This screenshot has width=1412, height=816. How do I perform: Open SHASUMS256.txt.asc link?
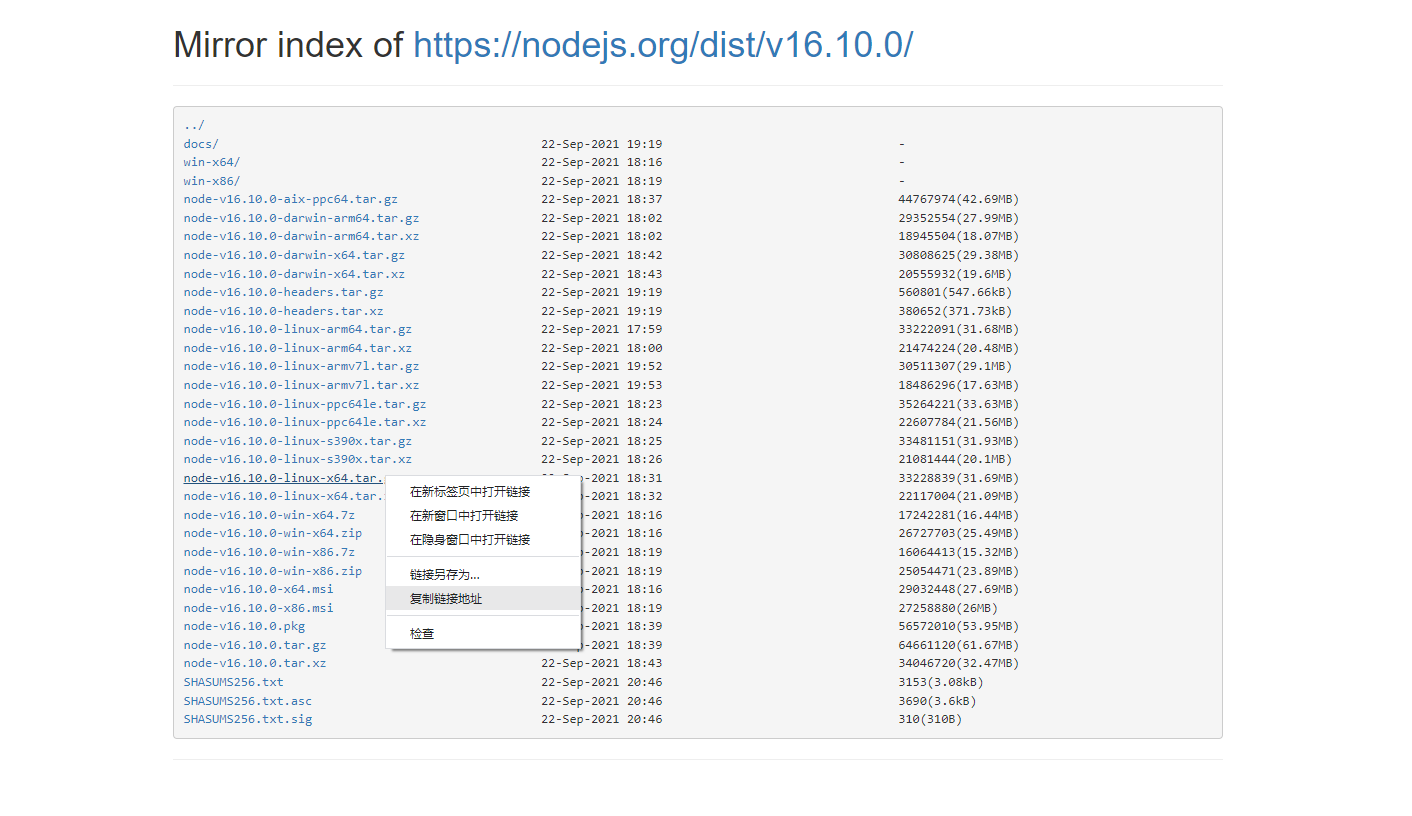[248, 701]
